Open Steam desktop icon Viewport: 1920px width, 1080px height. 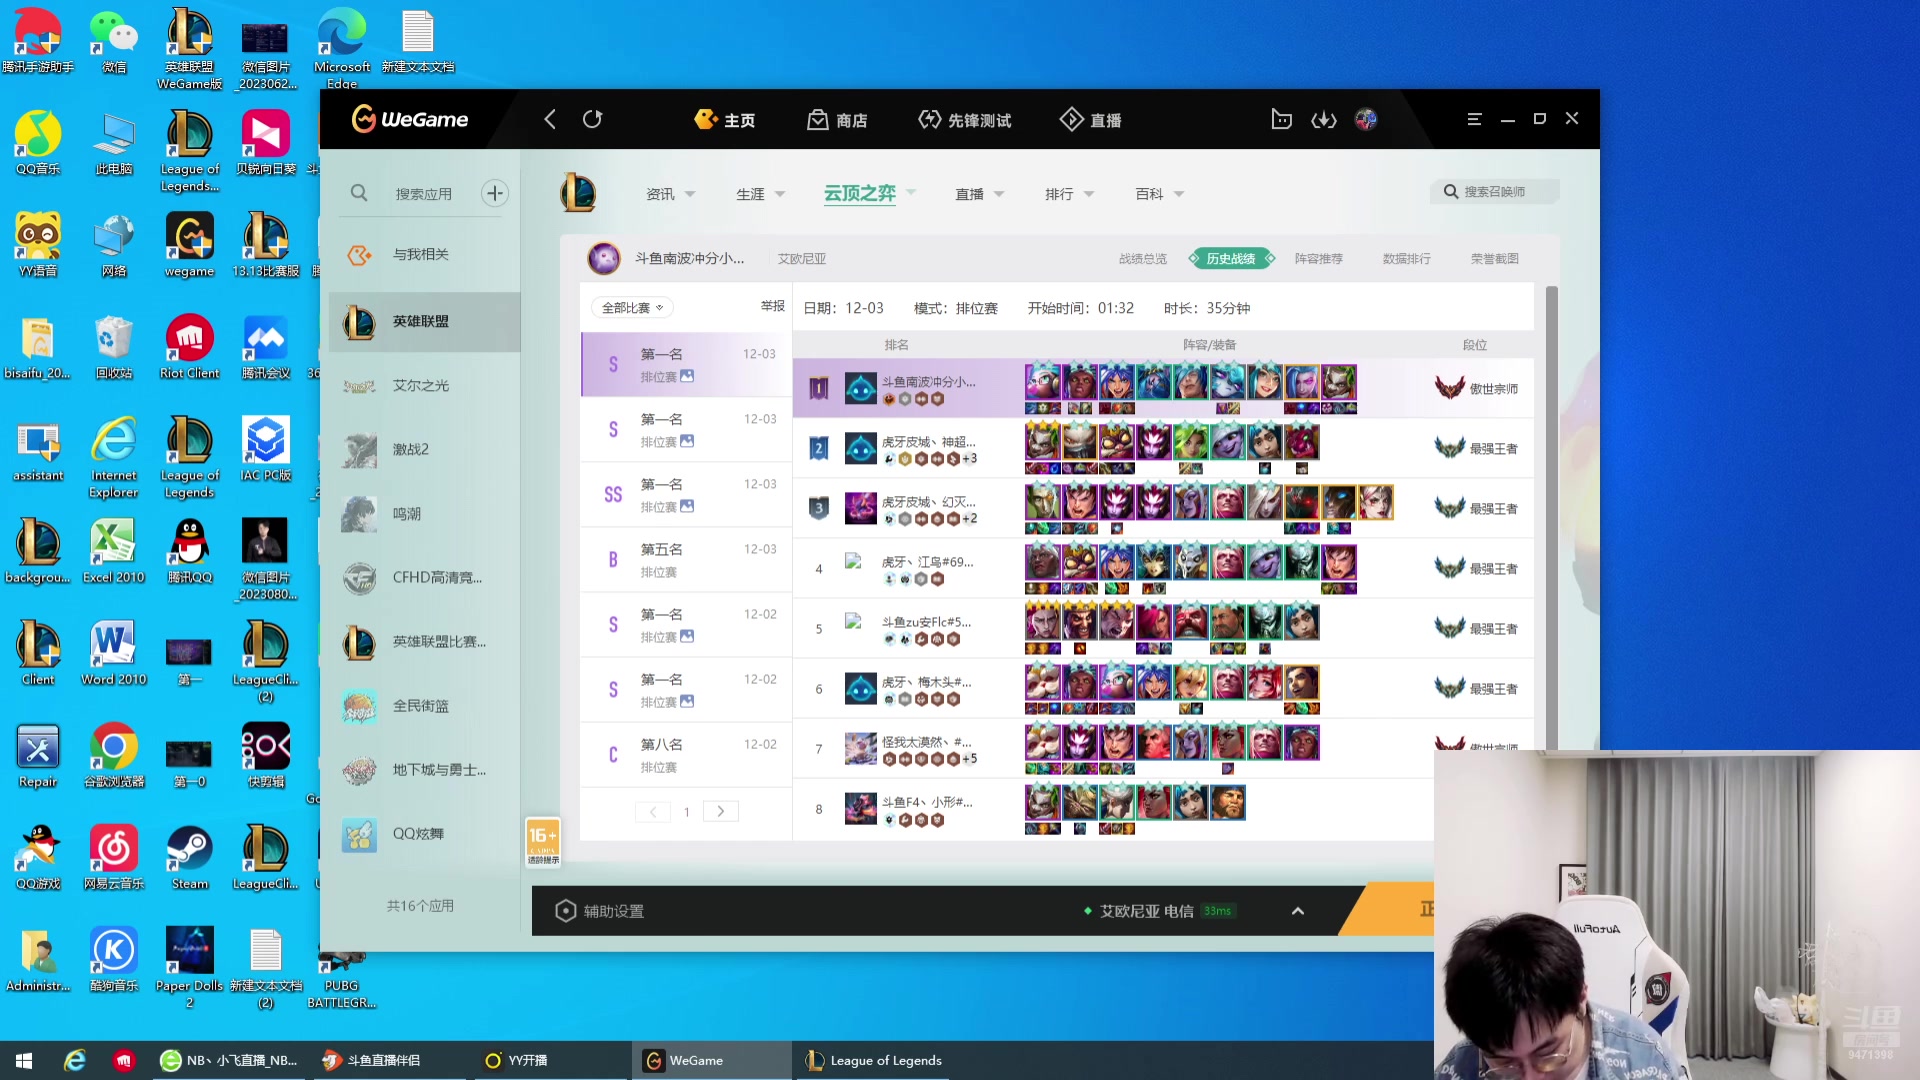(189, 857)
